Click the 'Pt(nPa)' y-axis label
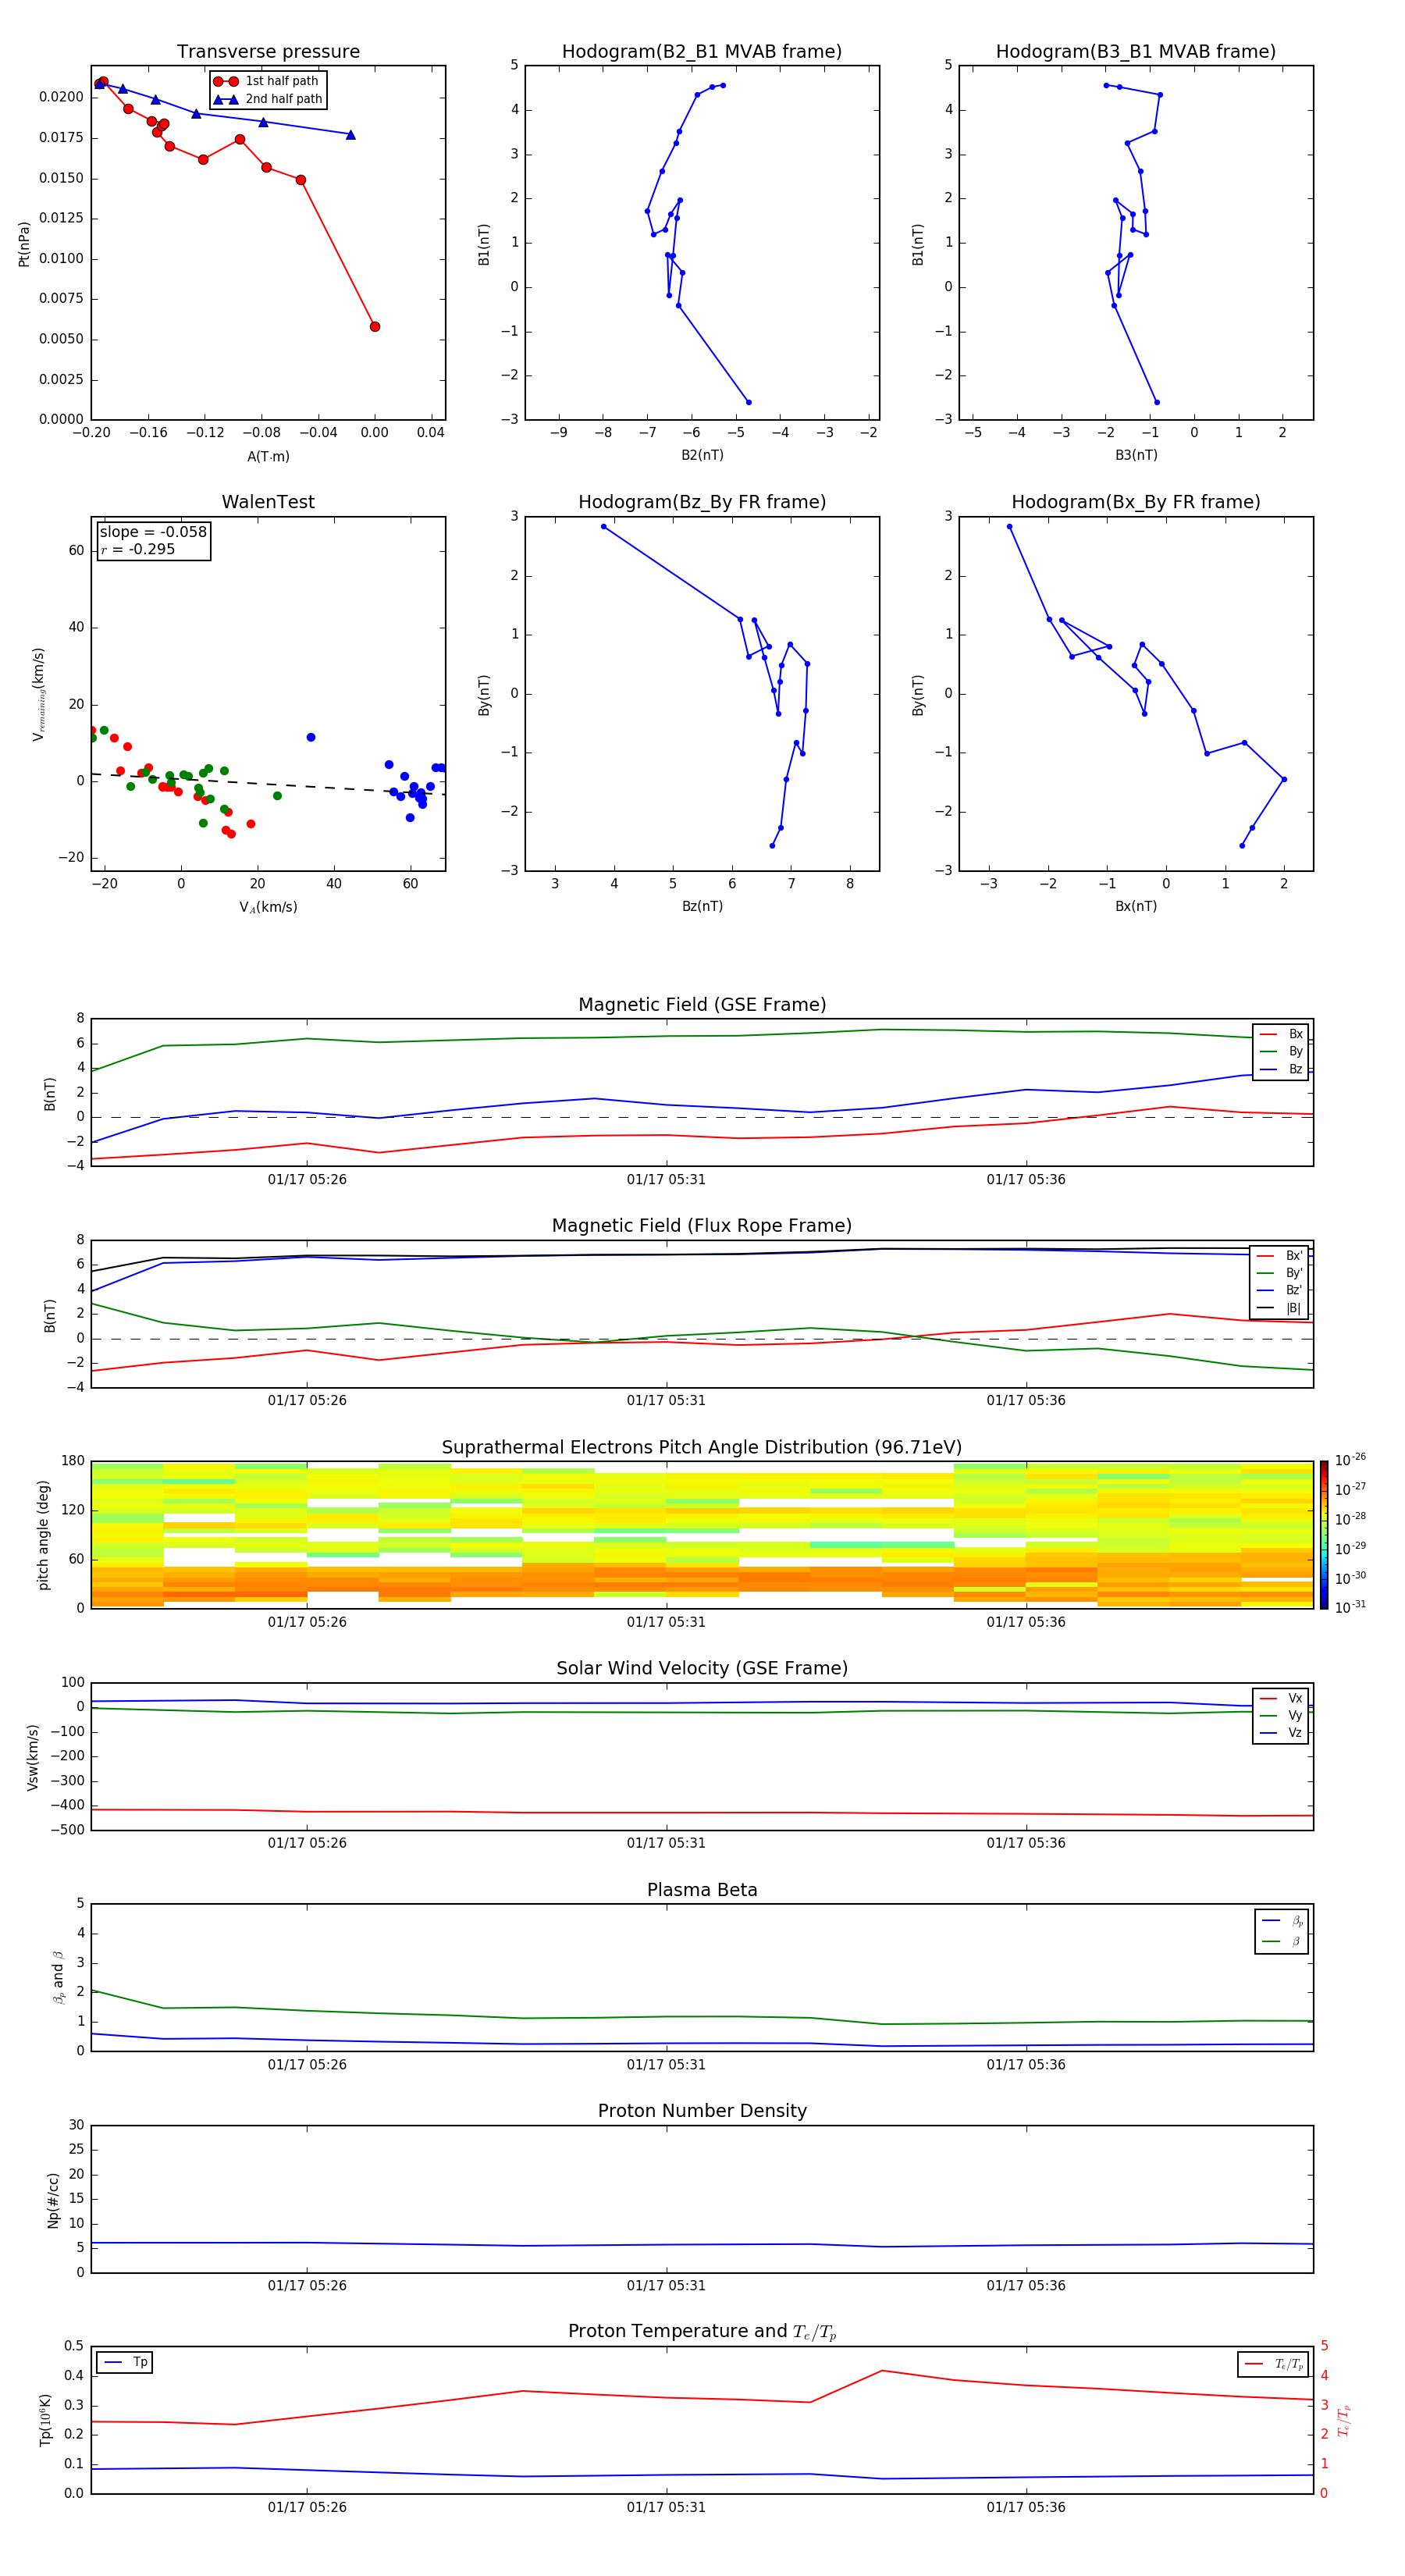The image size is (1405, 2576). click(24, 244)
